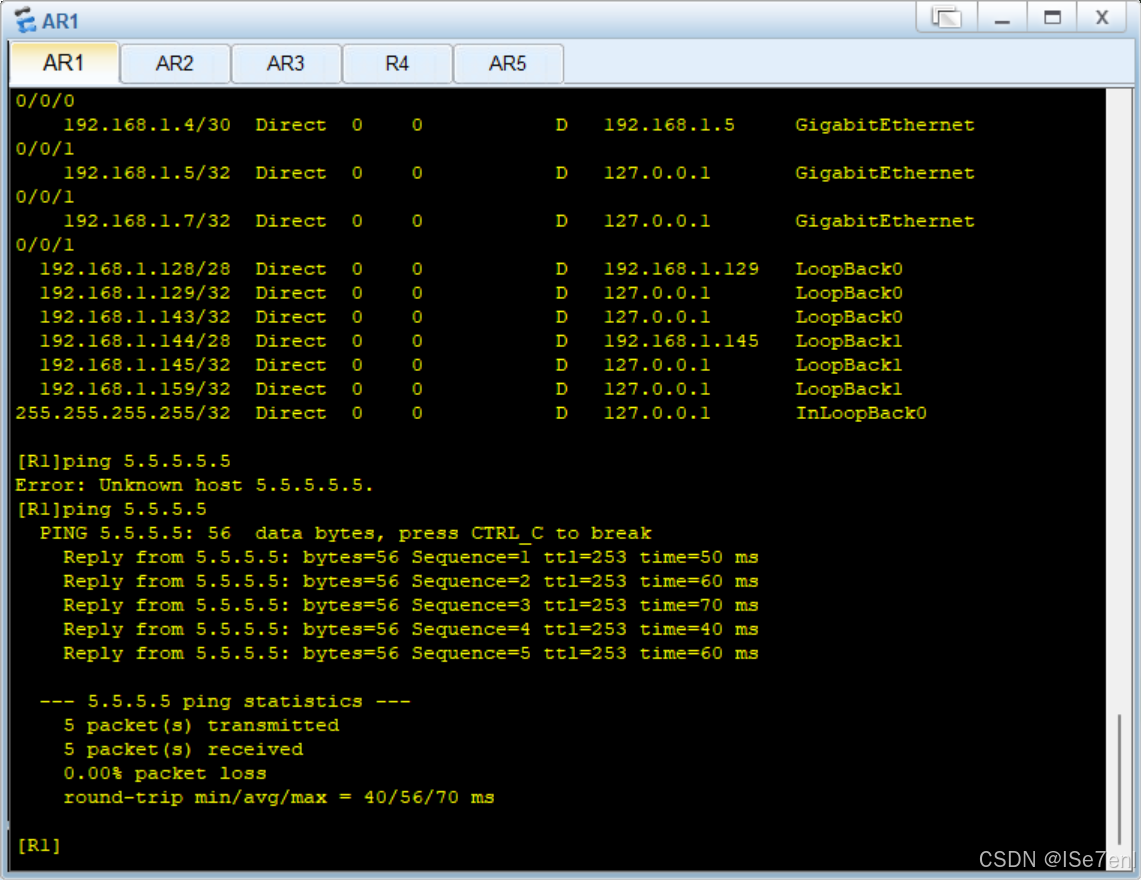Click LoopBack0 on the 192.168.1.128/28 row
This screenshot has width=1141, height=880.
click(848, 269)
